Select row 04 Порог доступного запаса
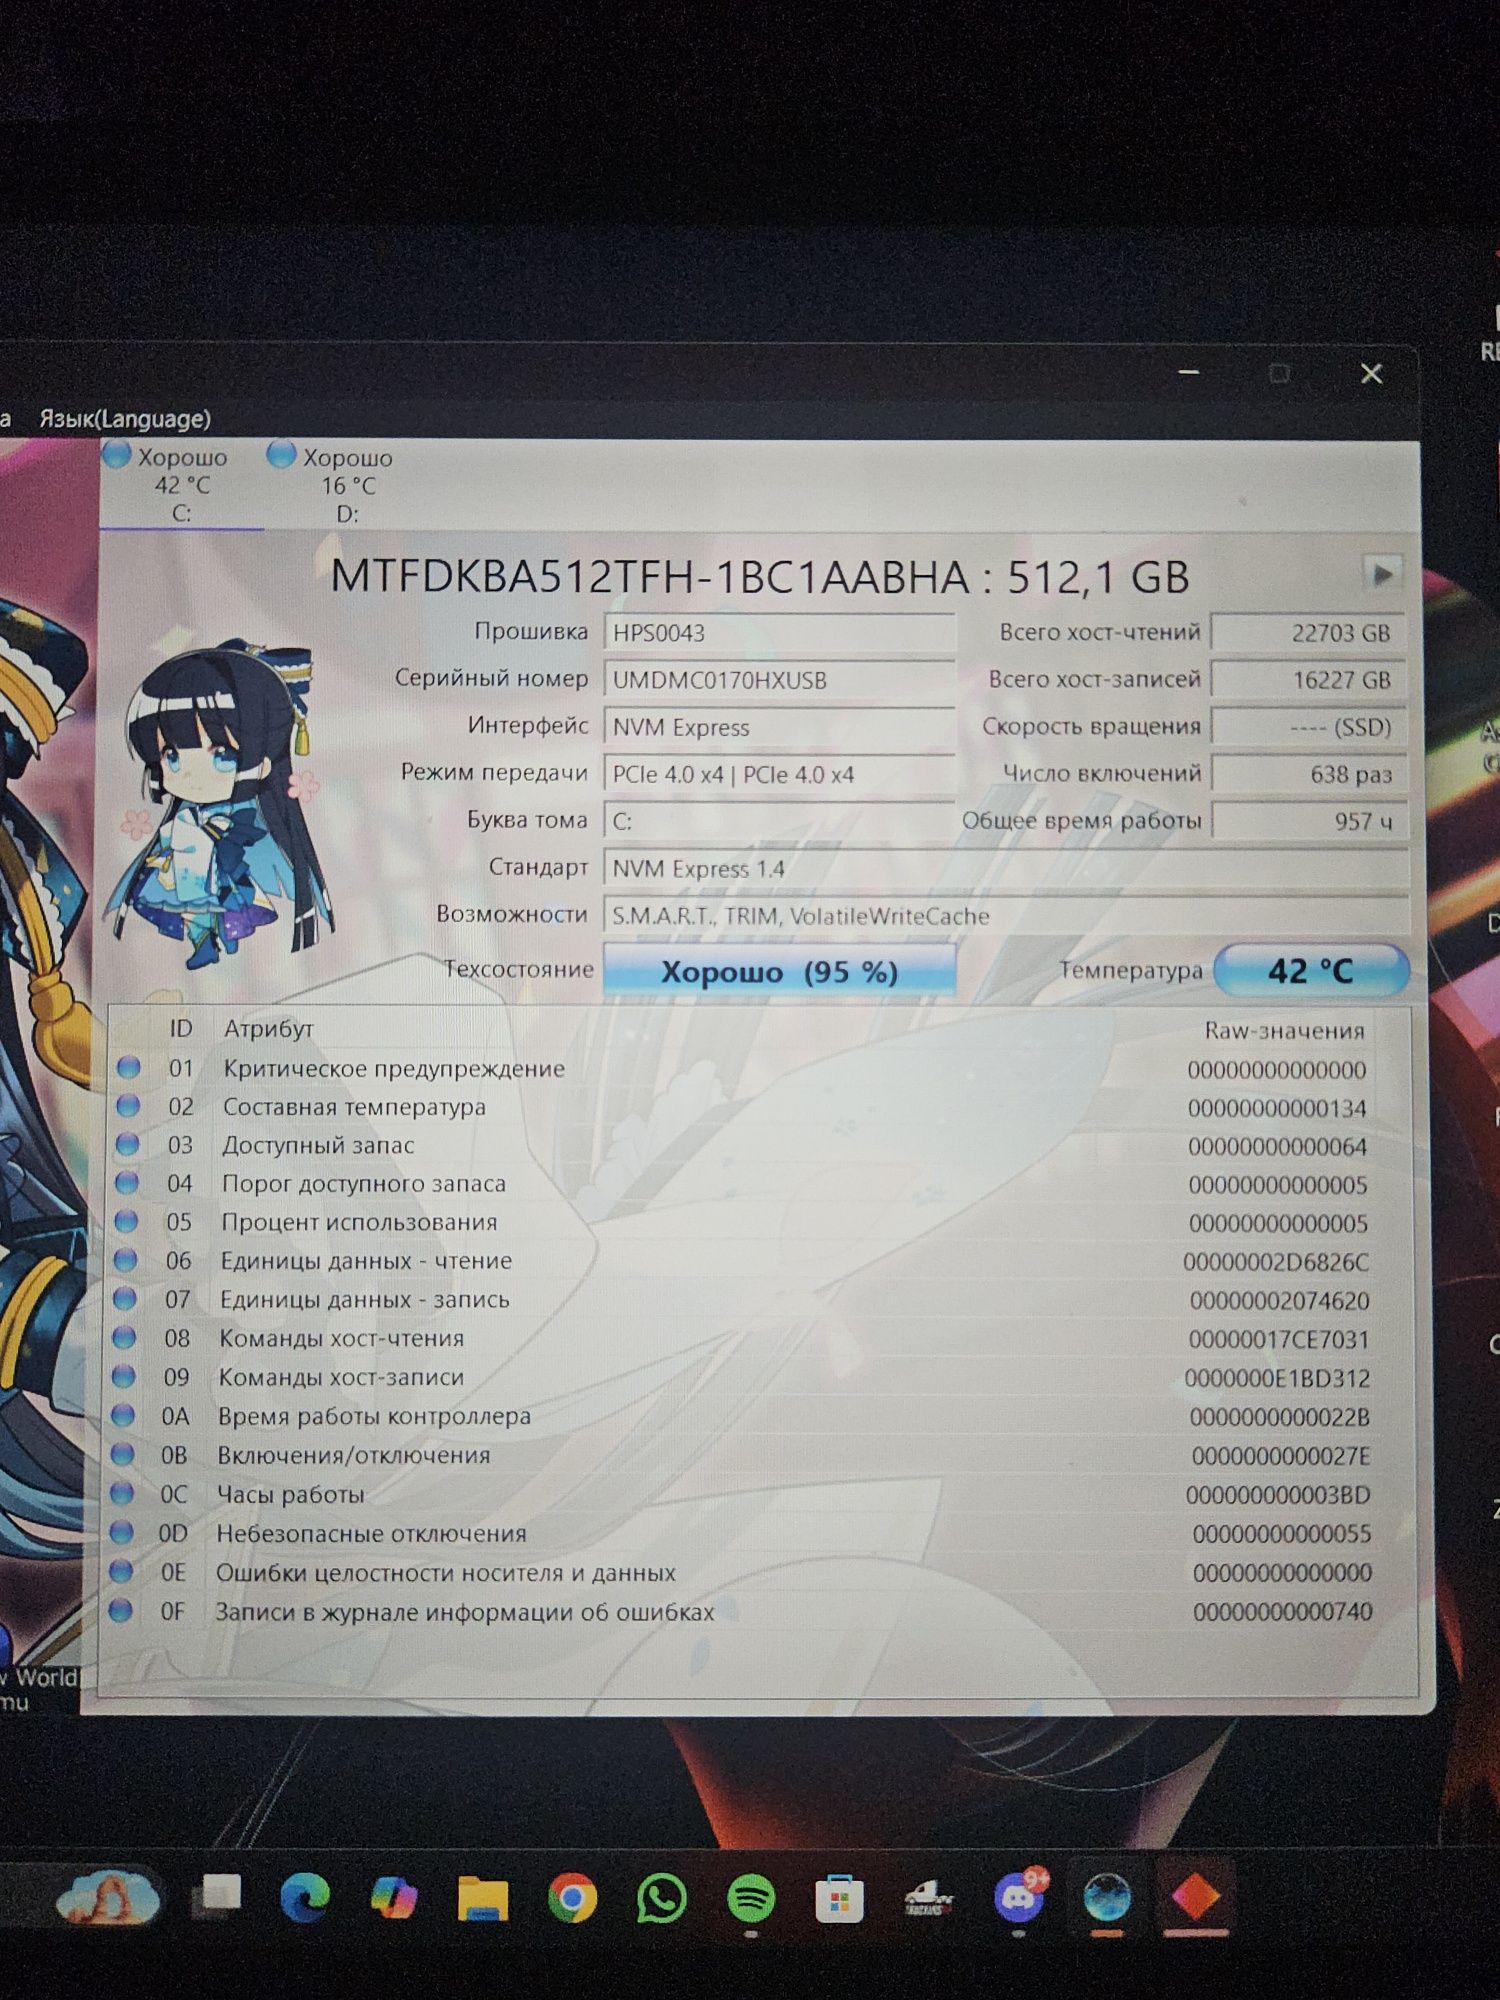 760,1184
